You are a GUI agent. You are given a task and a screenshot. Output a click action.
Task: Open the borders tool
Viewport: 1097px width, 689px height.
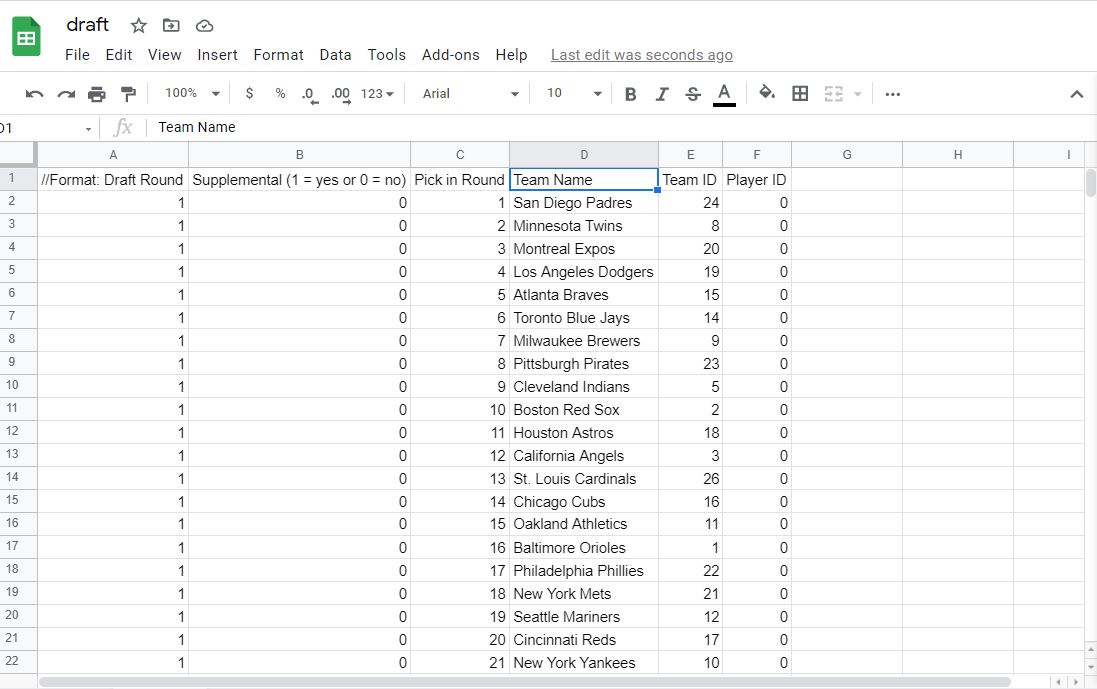pos(800,94)
